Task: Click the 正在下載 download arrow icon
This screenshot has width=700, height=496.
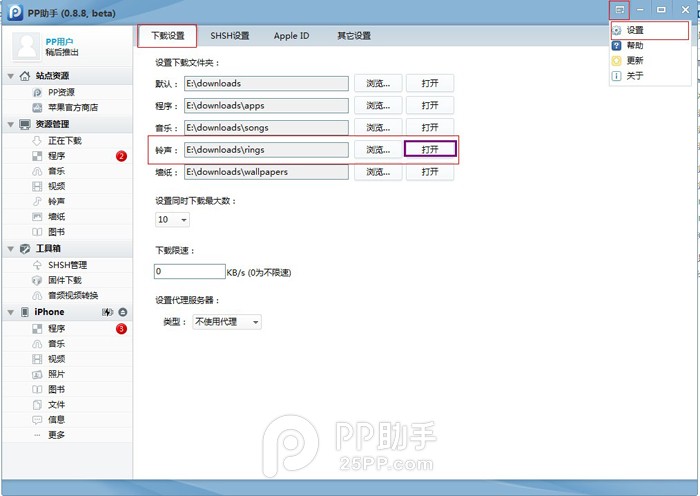Action: (x=37, y=141)
